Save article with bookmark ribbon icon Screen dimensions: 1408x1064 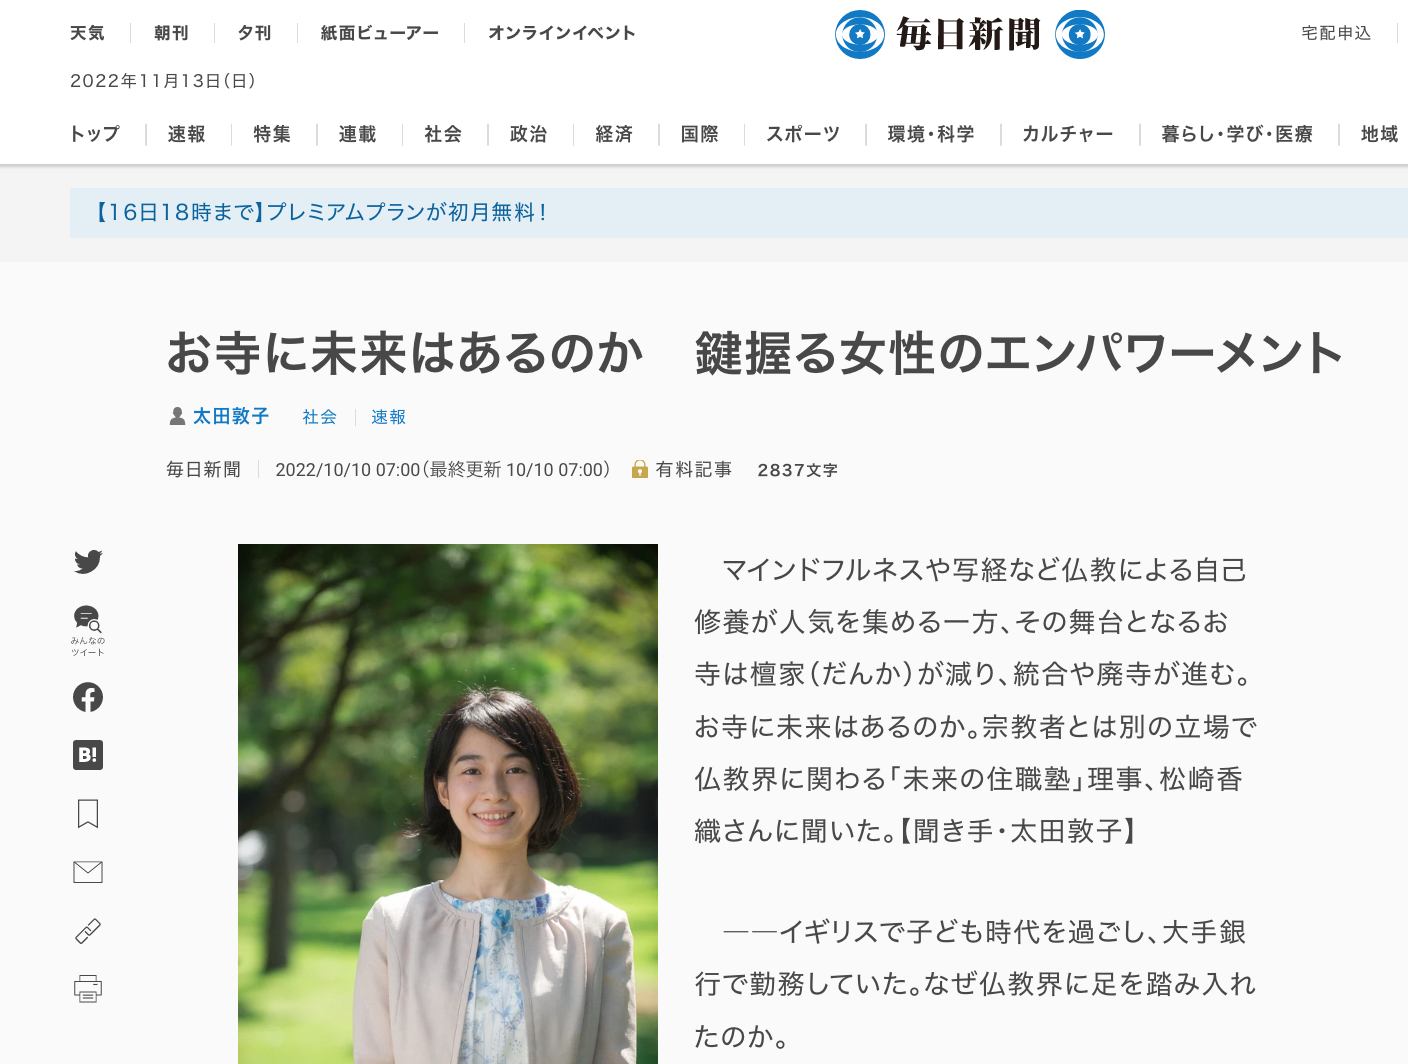(88, 813)
